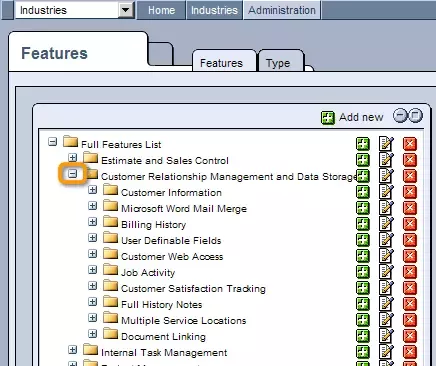Add child under Customer Information
The width and height of the screenshot is (436, 366).
click(x=363, y=192)
